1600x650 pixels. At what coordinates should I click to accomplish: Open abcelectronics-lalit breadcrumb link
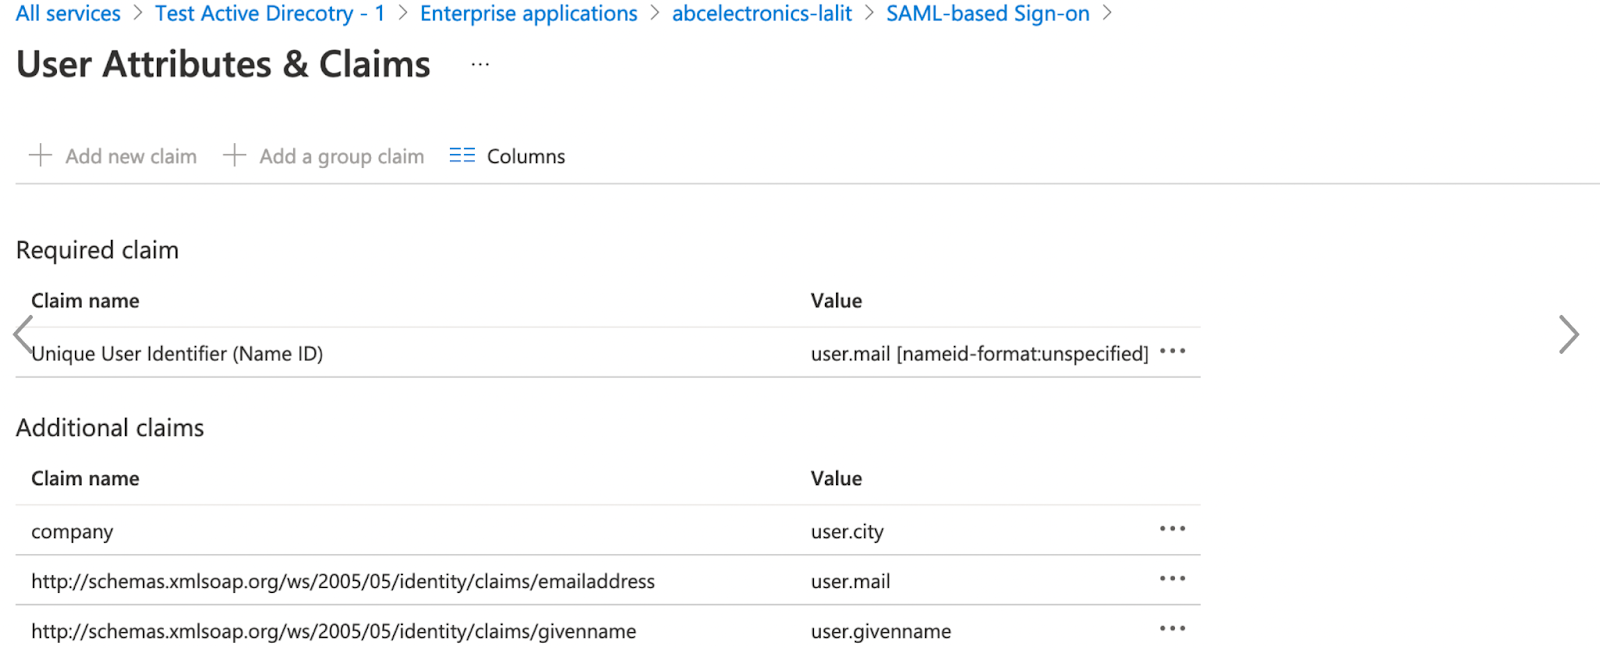coord(762,14)
